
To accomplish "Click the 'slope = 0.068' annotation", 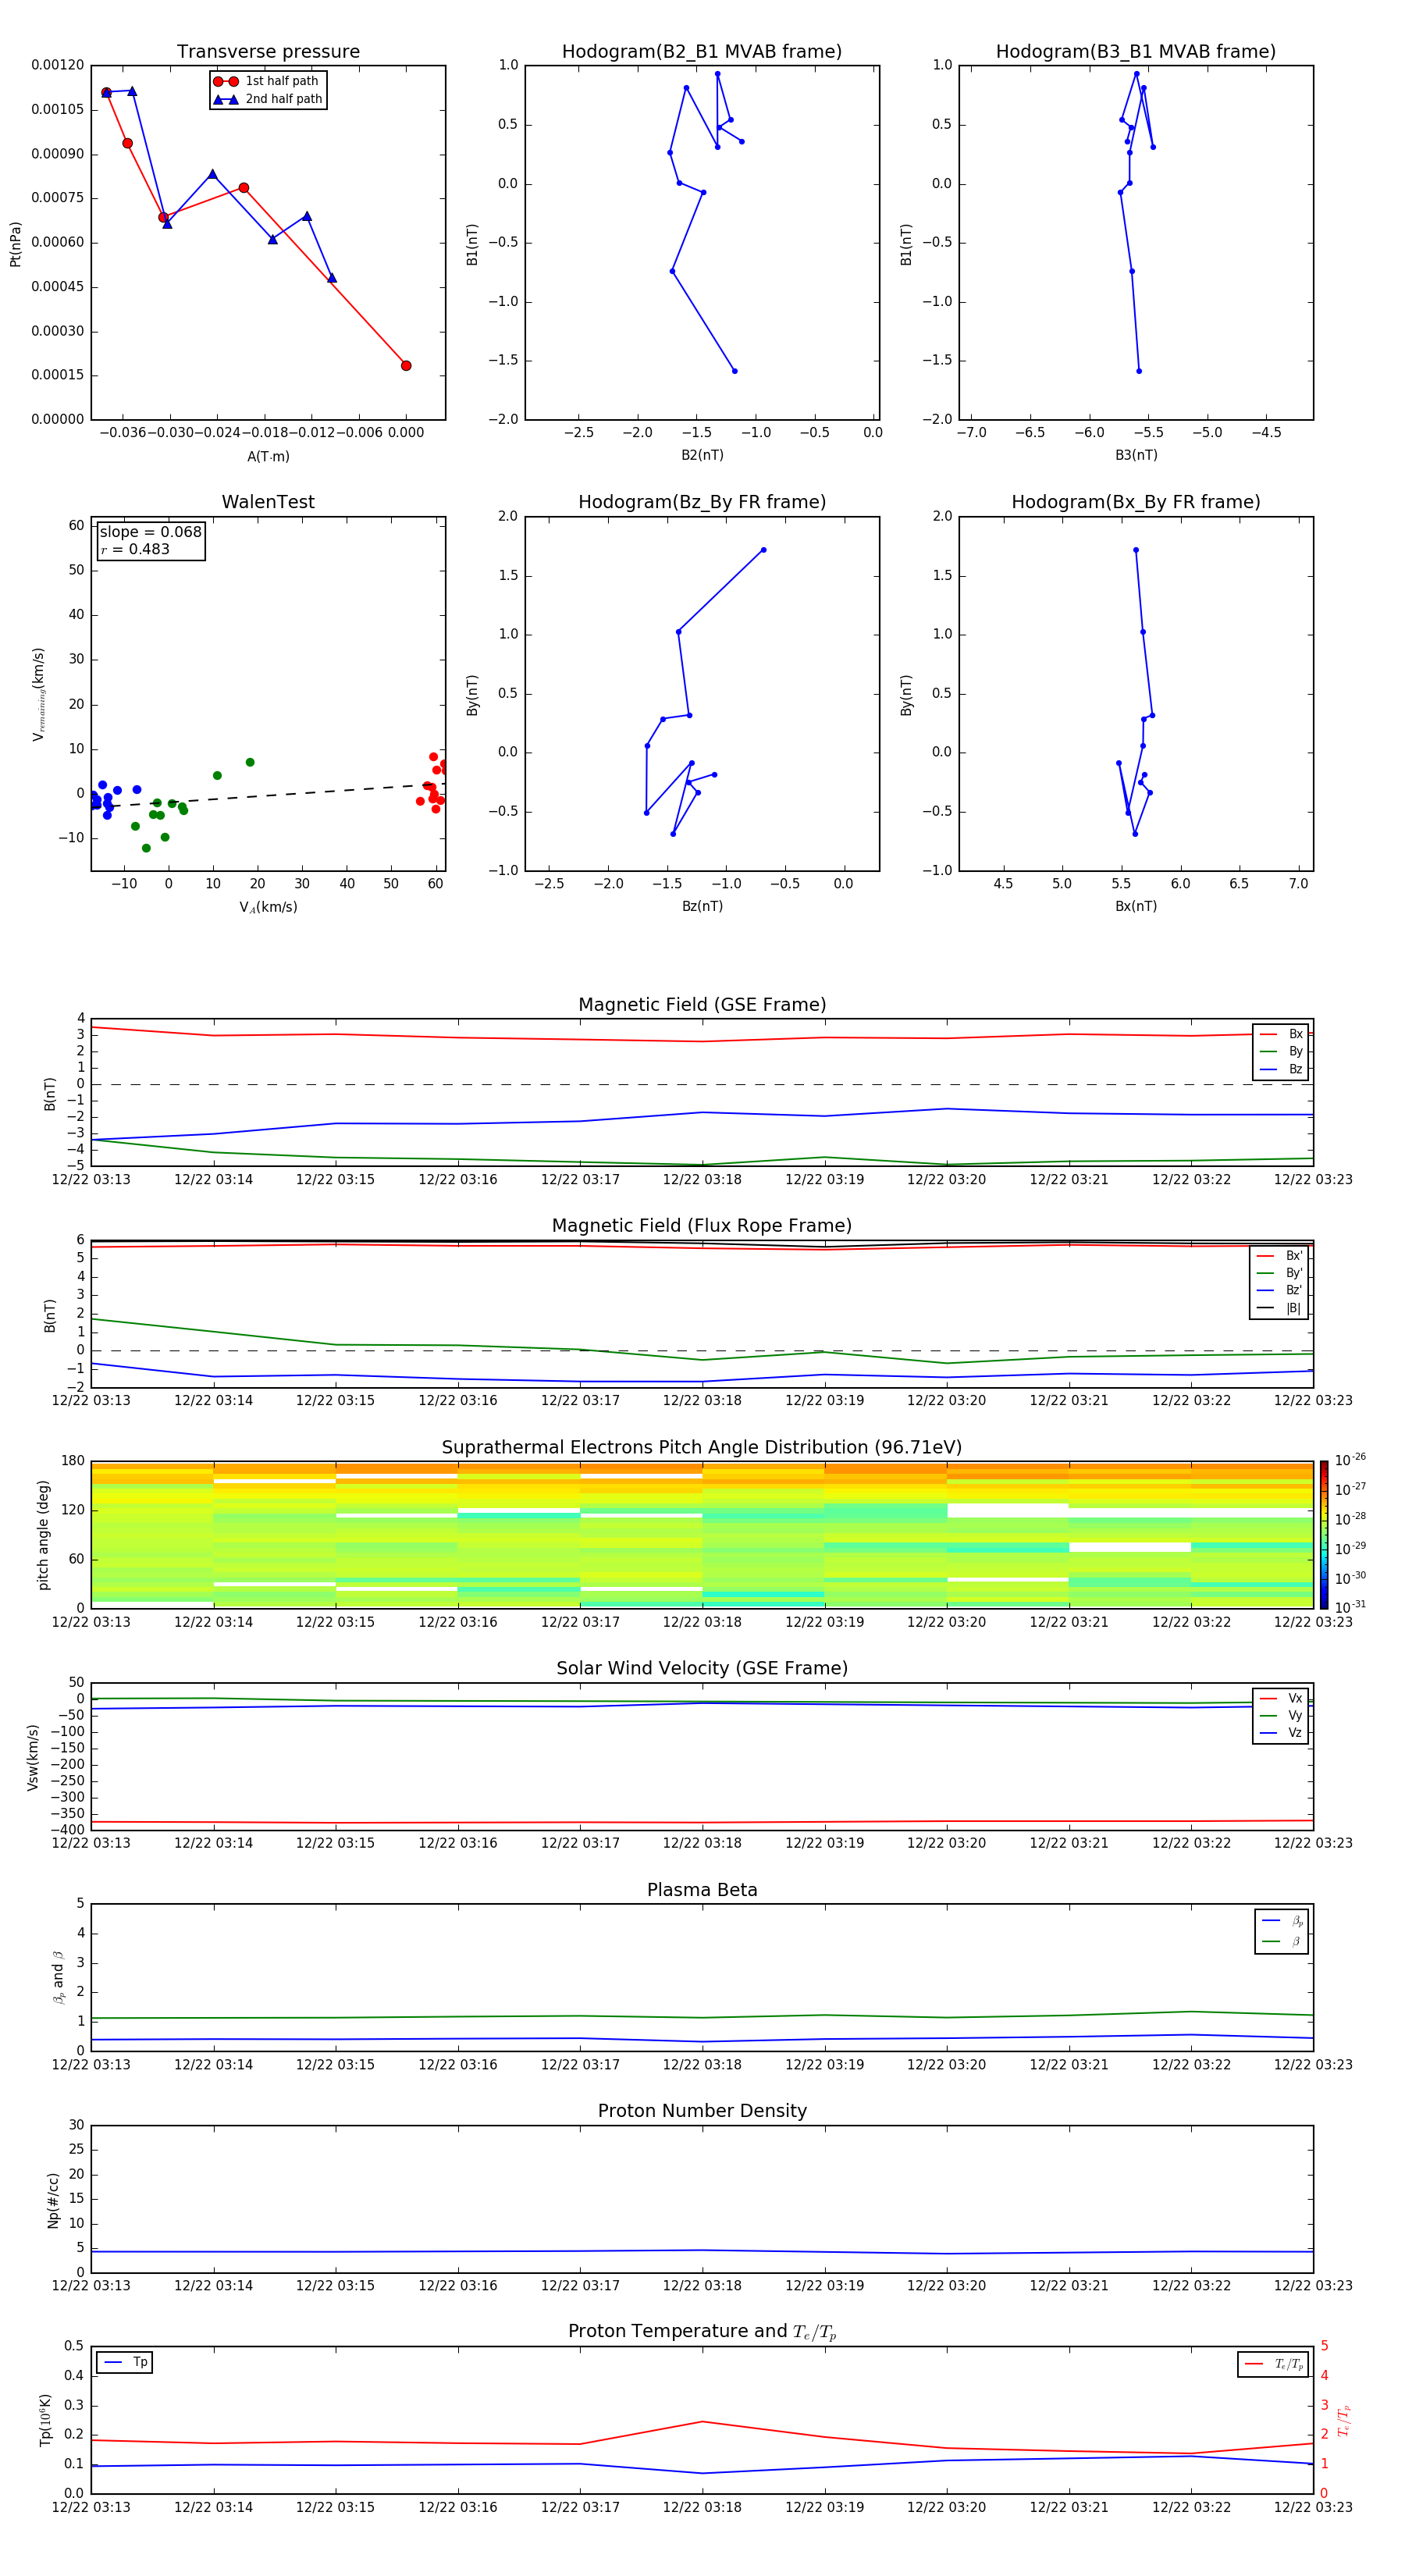I will point(150,532).
